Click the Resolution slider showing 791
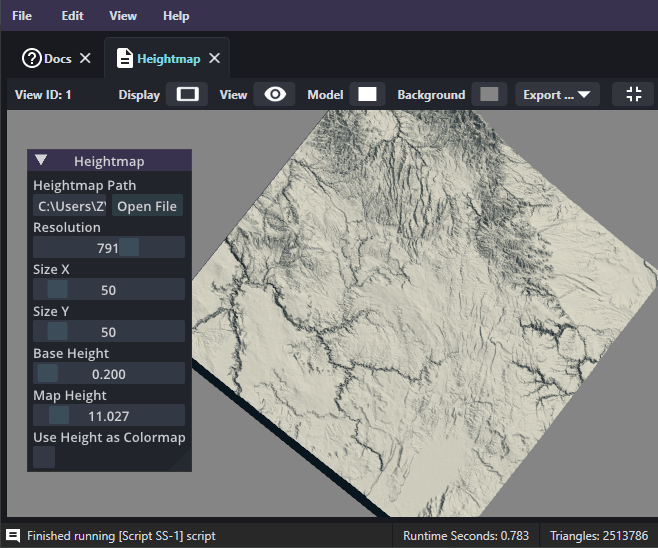The height and width of the screenshot is (548, 658). [109, 247]
